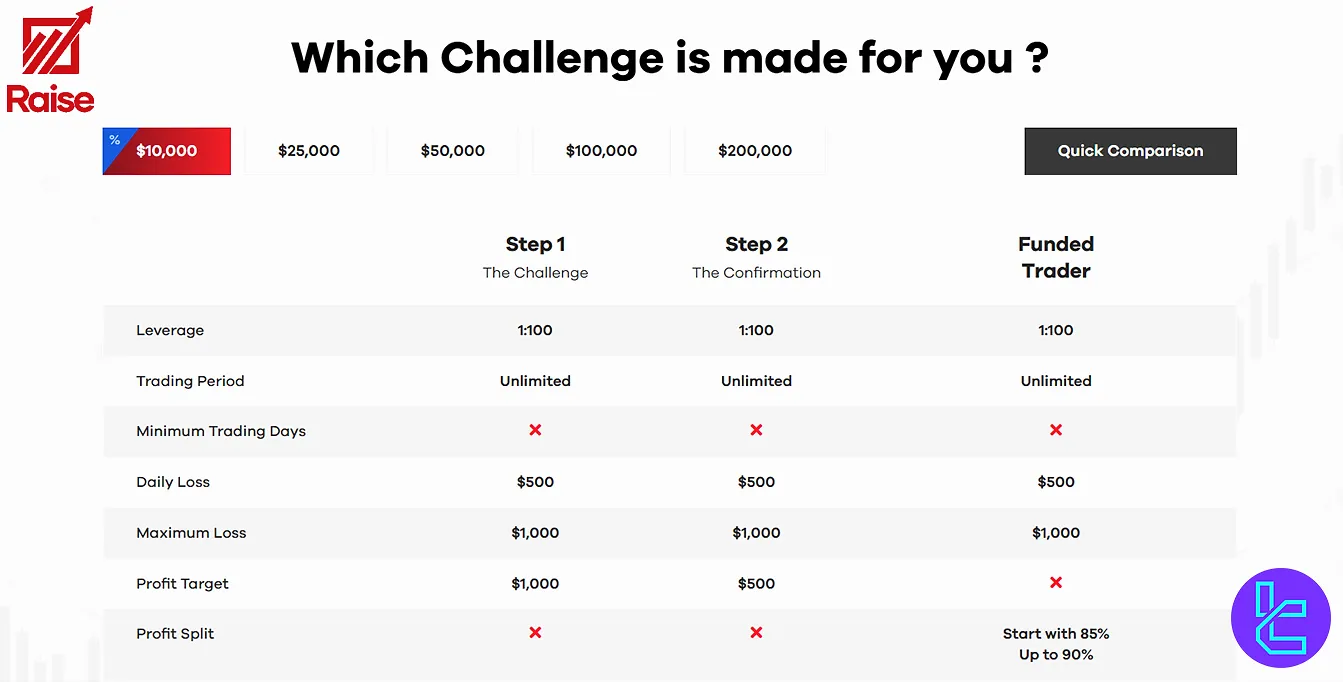Click the Profit Split row label
The height and width of the screenshot is (682, 1343).
coord(175,633)
